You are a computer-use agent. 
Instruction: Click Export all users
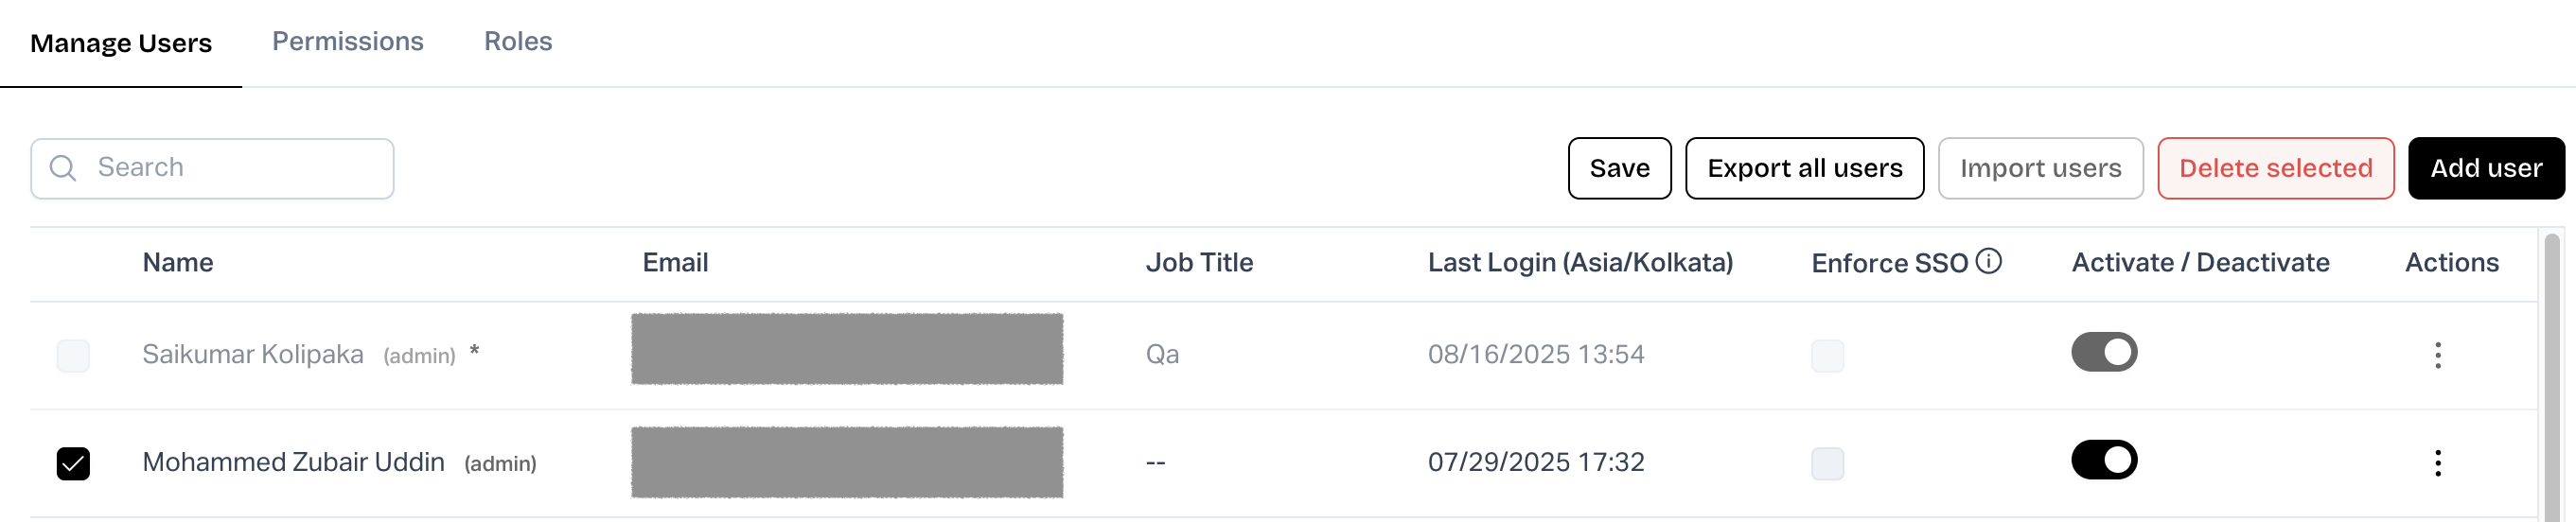point(1804,168)
